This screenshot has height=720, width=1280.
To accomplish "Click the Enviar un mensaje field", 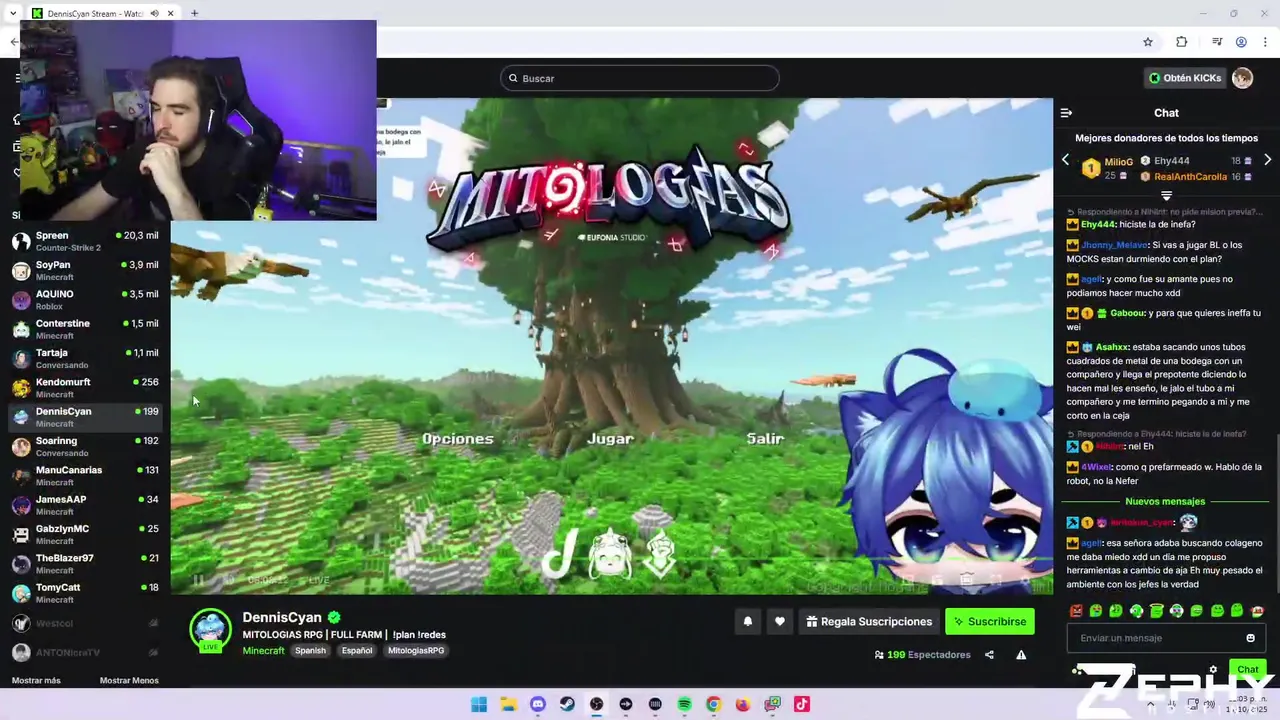I will [x=1166, y=638].
